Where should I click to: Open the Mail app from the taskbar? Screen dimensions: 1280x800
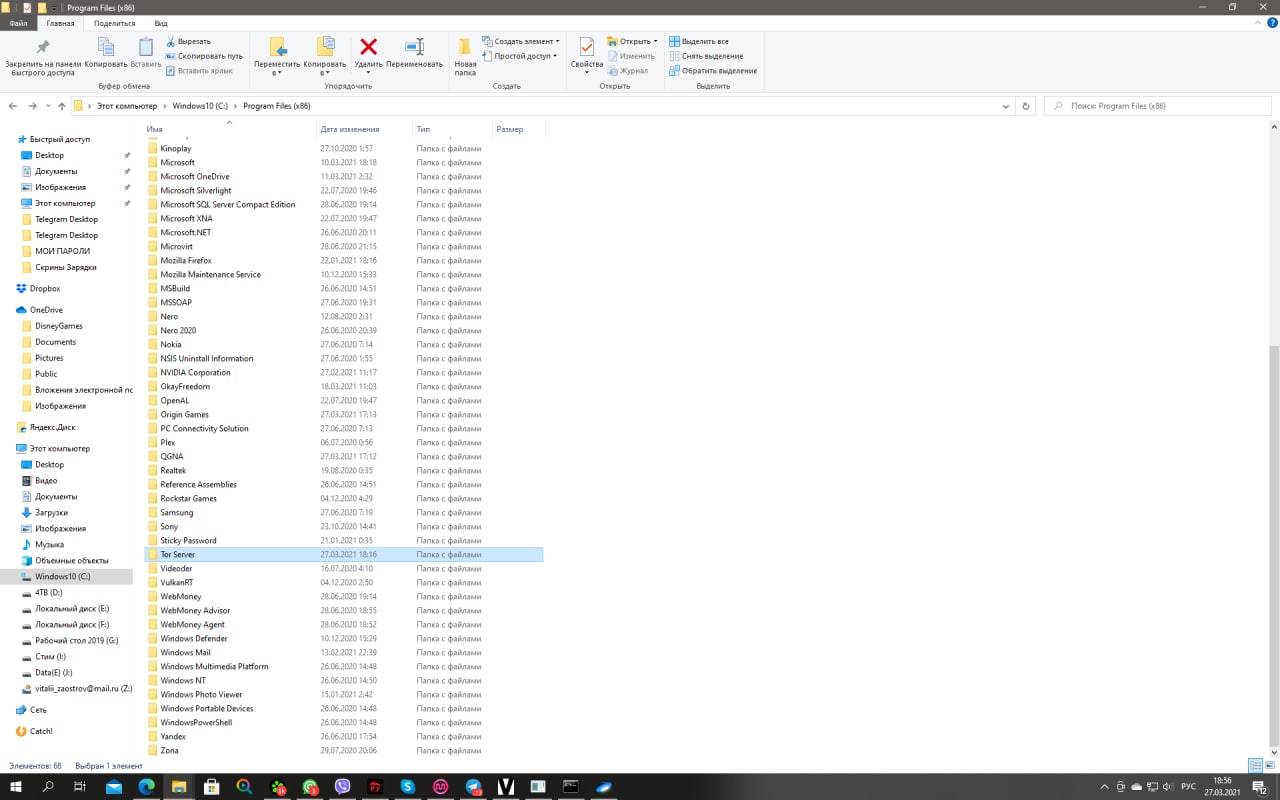coord(114,787)
